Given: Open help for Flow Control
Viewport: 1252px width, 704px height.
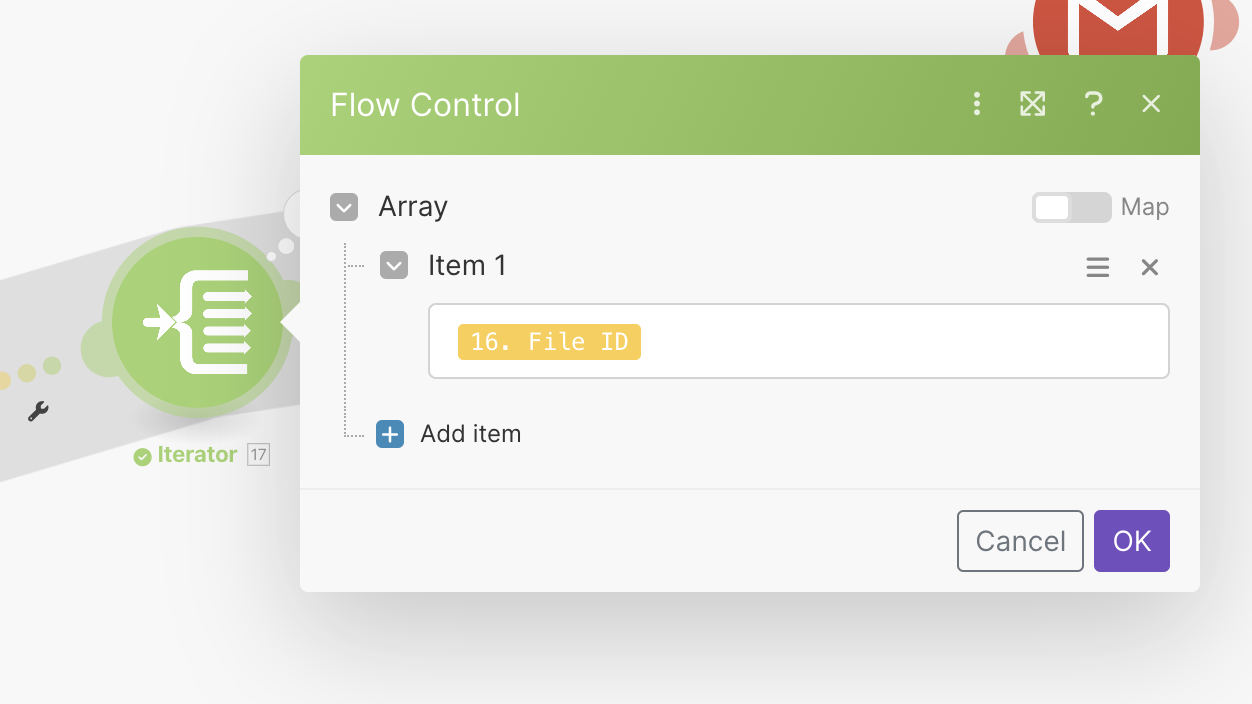Looking at the screenshot, I should 1093,104.
